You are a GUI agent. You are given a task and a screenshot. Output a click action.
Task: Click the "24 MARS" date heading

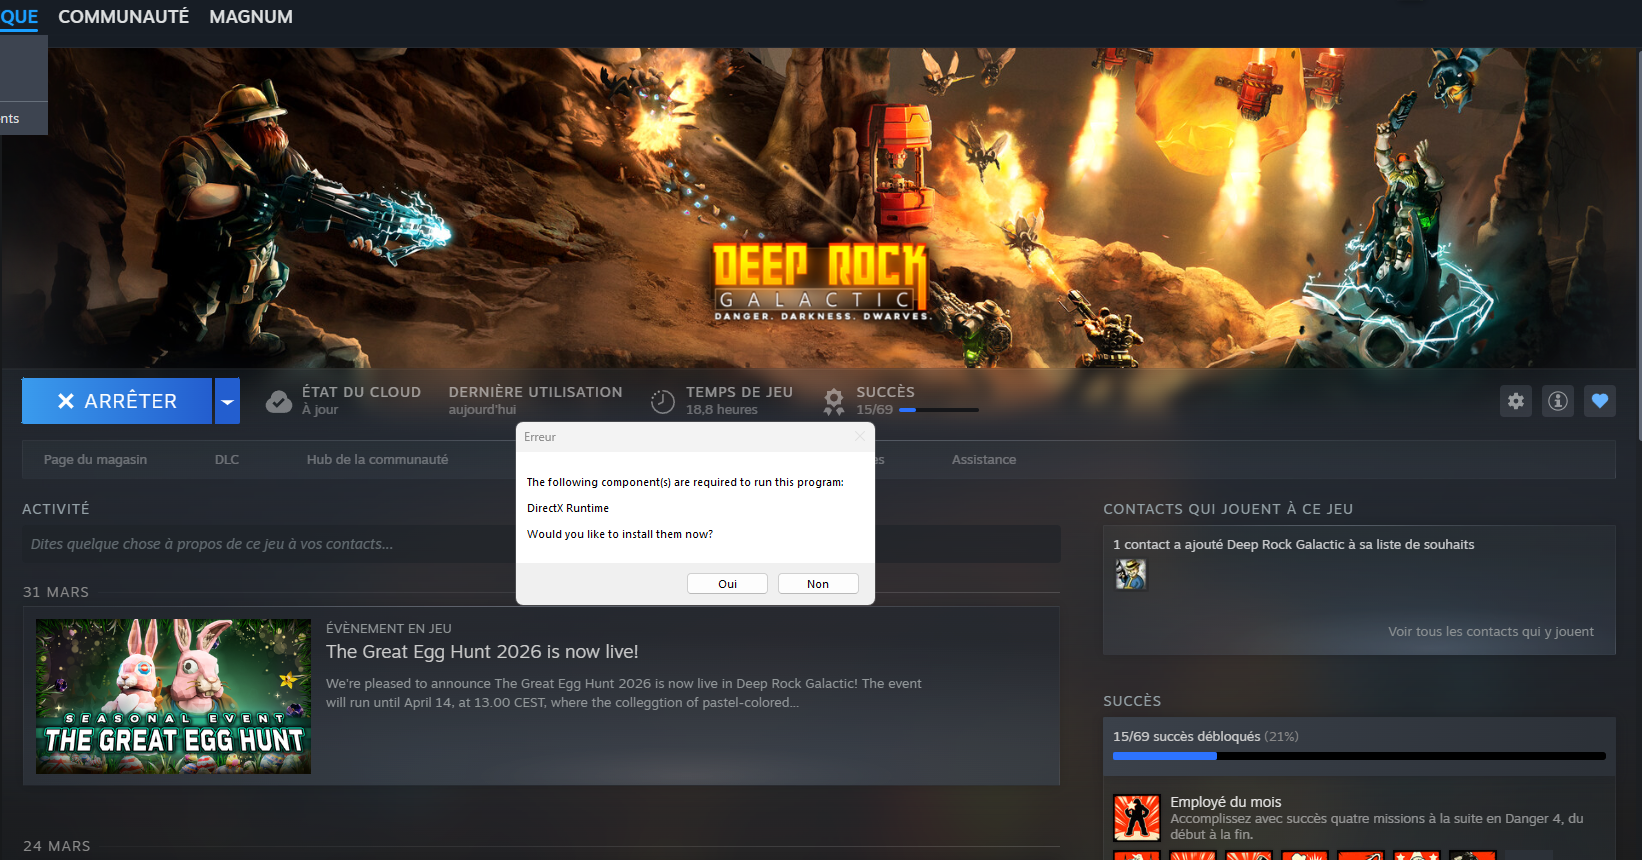click(x=57, y=846)
